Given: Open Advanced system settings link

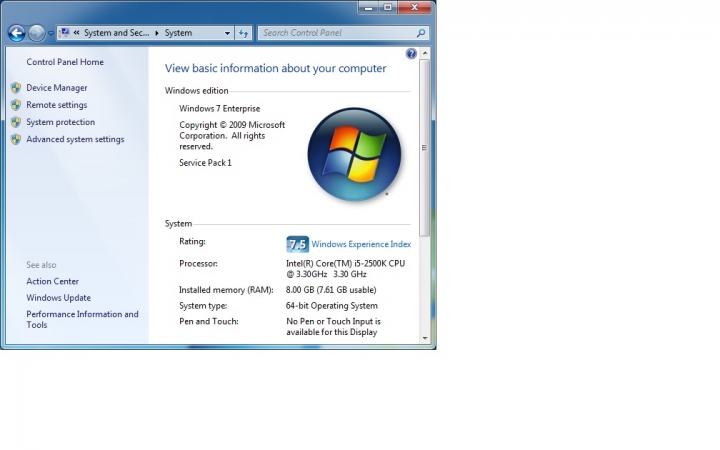Looking at the screenshot, I should pos(75,139).
